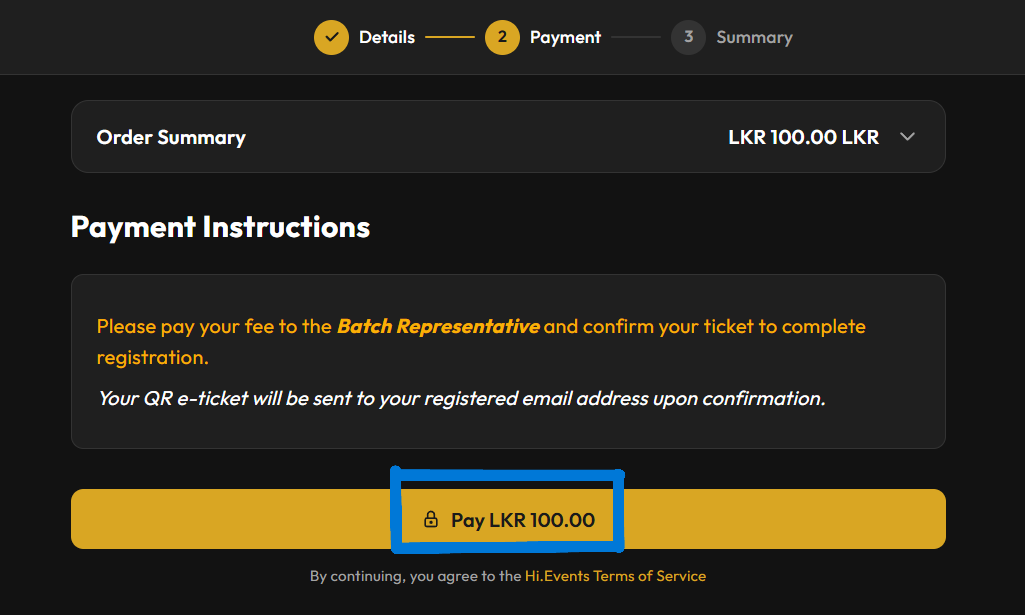Toggle the "Order Summary" title text
Image resolution: width=1025 pixels, height=615 pixels.
[171, 137]
